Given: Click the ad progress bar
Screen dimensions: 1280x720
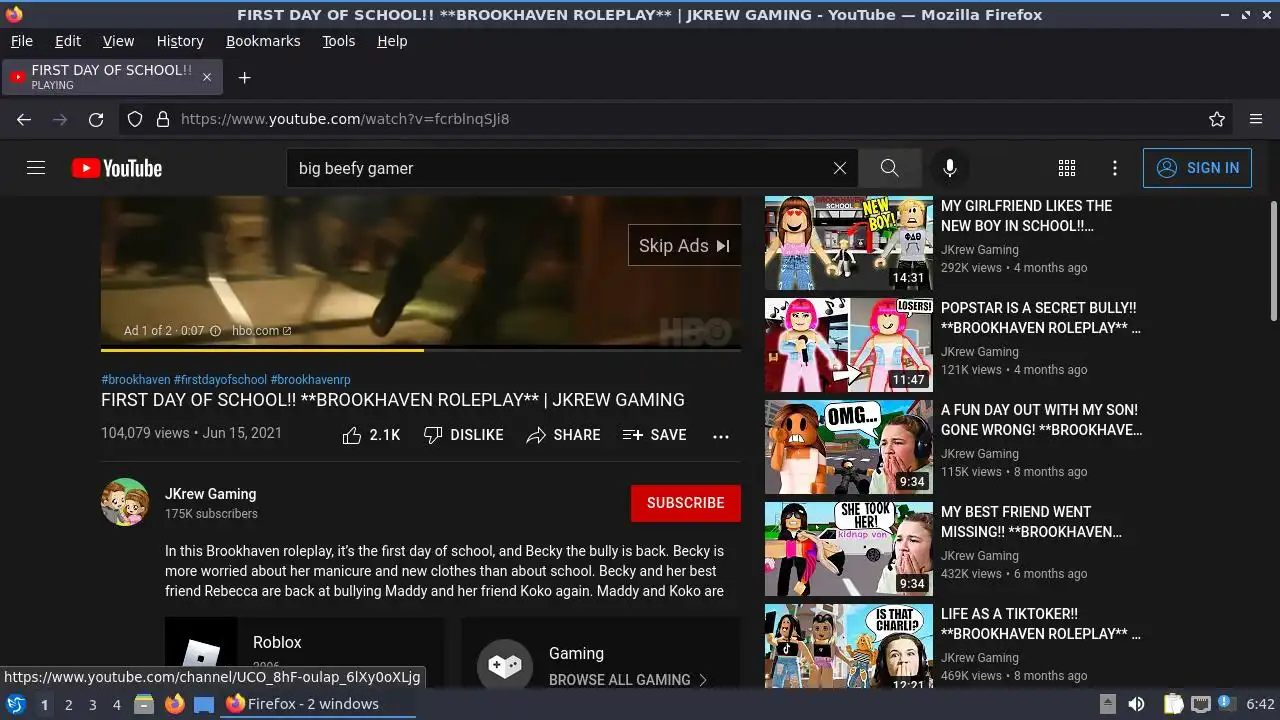Looking at the screenshot, I should (x=421, y=350).
